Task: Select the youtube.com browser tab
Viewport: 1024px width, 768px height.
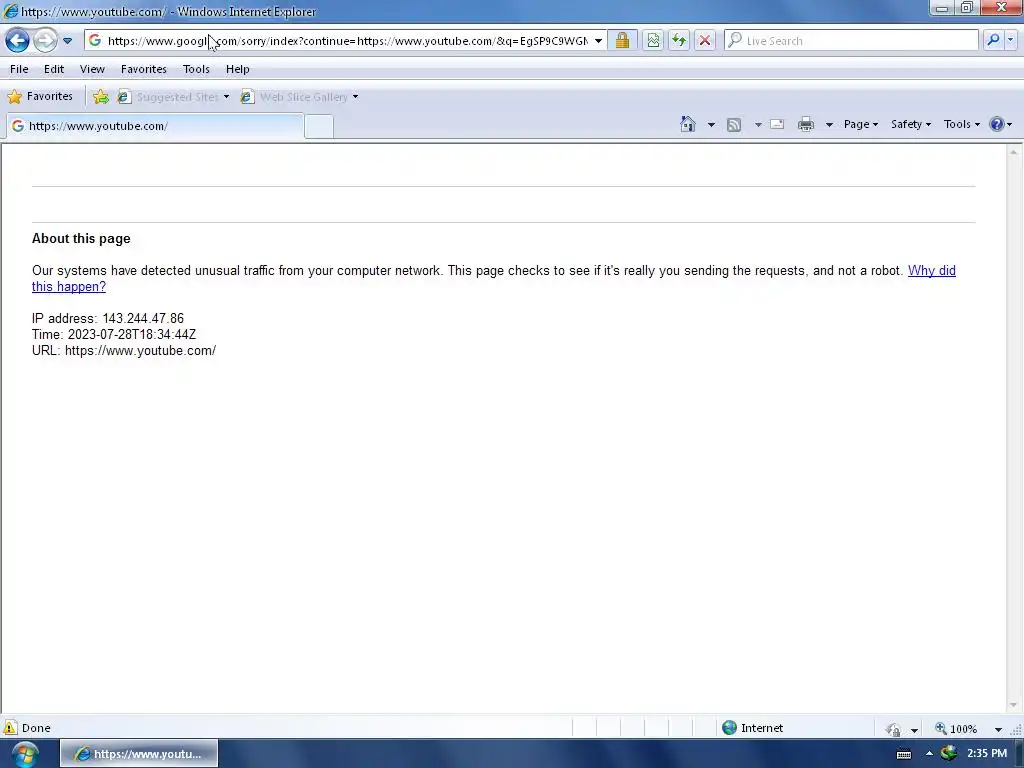Action: coord(155,126)
